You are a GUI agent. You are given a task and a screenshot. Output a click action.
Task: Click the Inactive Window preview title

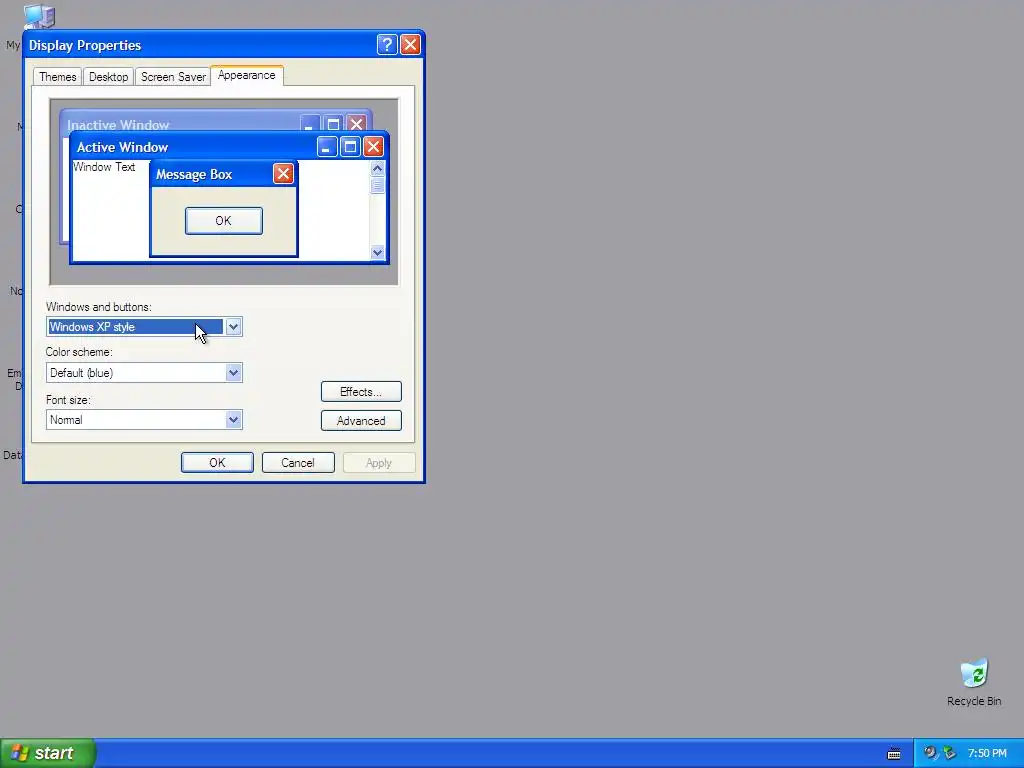pos(118,125)
